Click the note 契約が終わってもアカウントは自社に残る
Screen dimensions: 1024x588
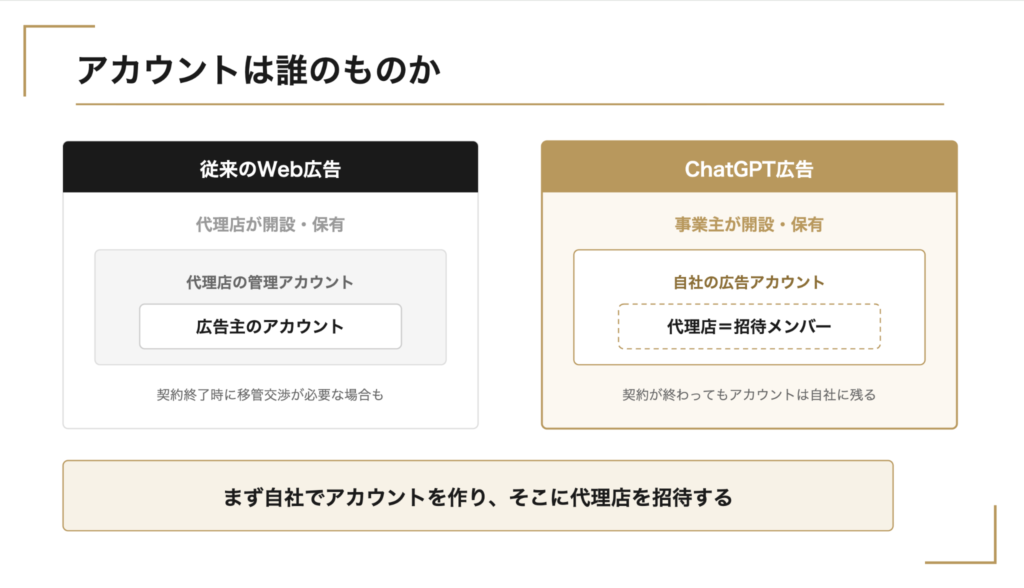click(749, 395)
